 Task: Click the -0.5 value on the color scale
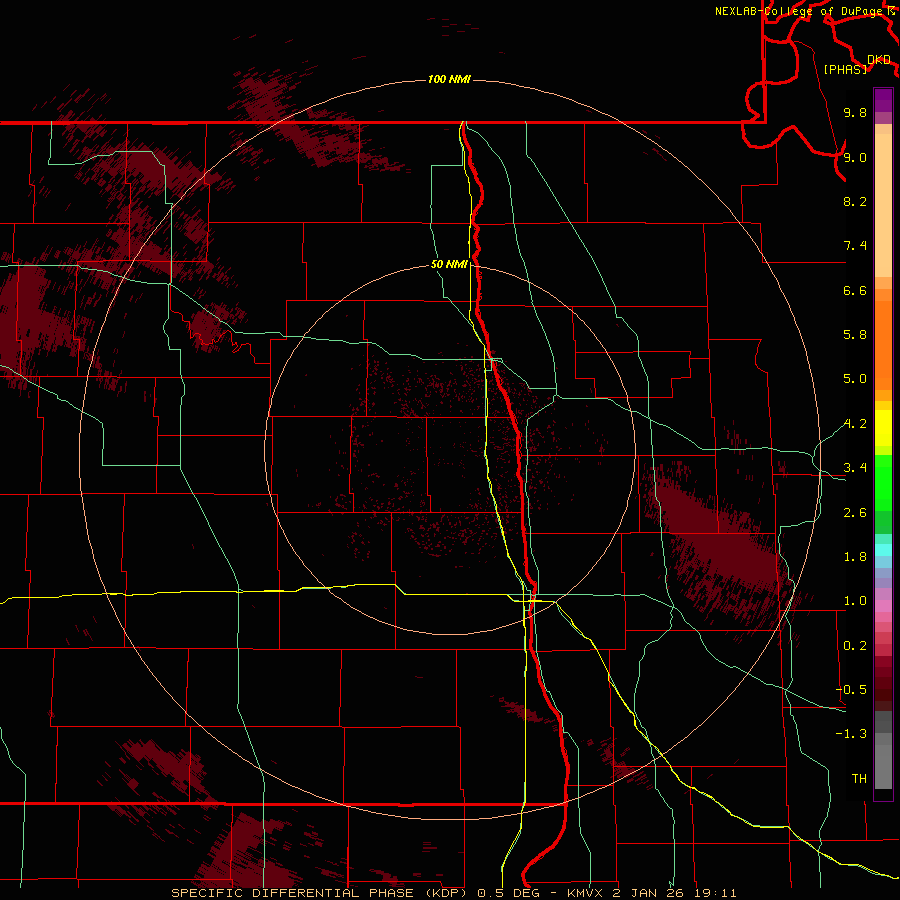[852, 690]
